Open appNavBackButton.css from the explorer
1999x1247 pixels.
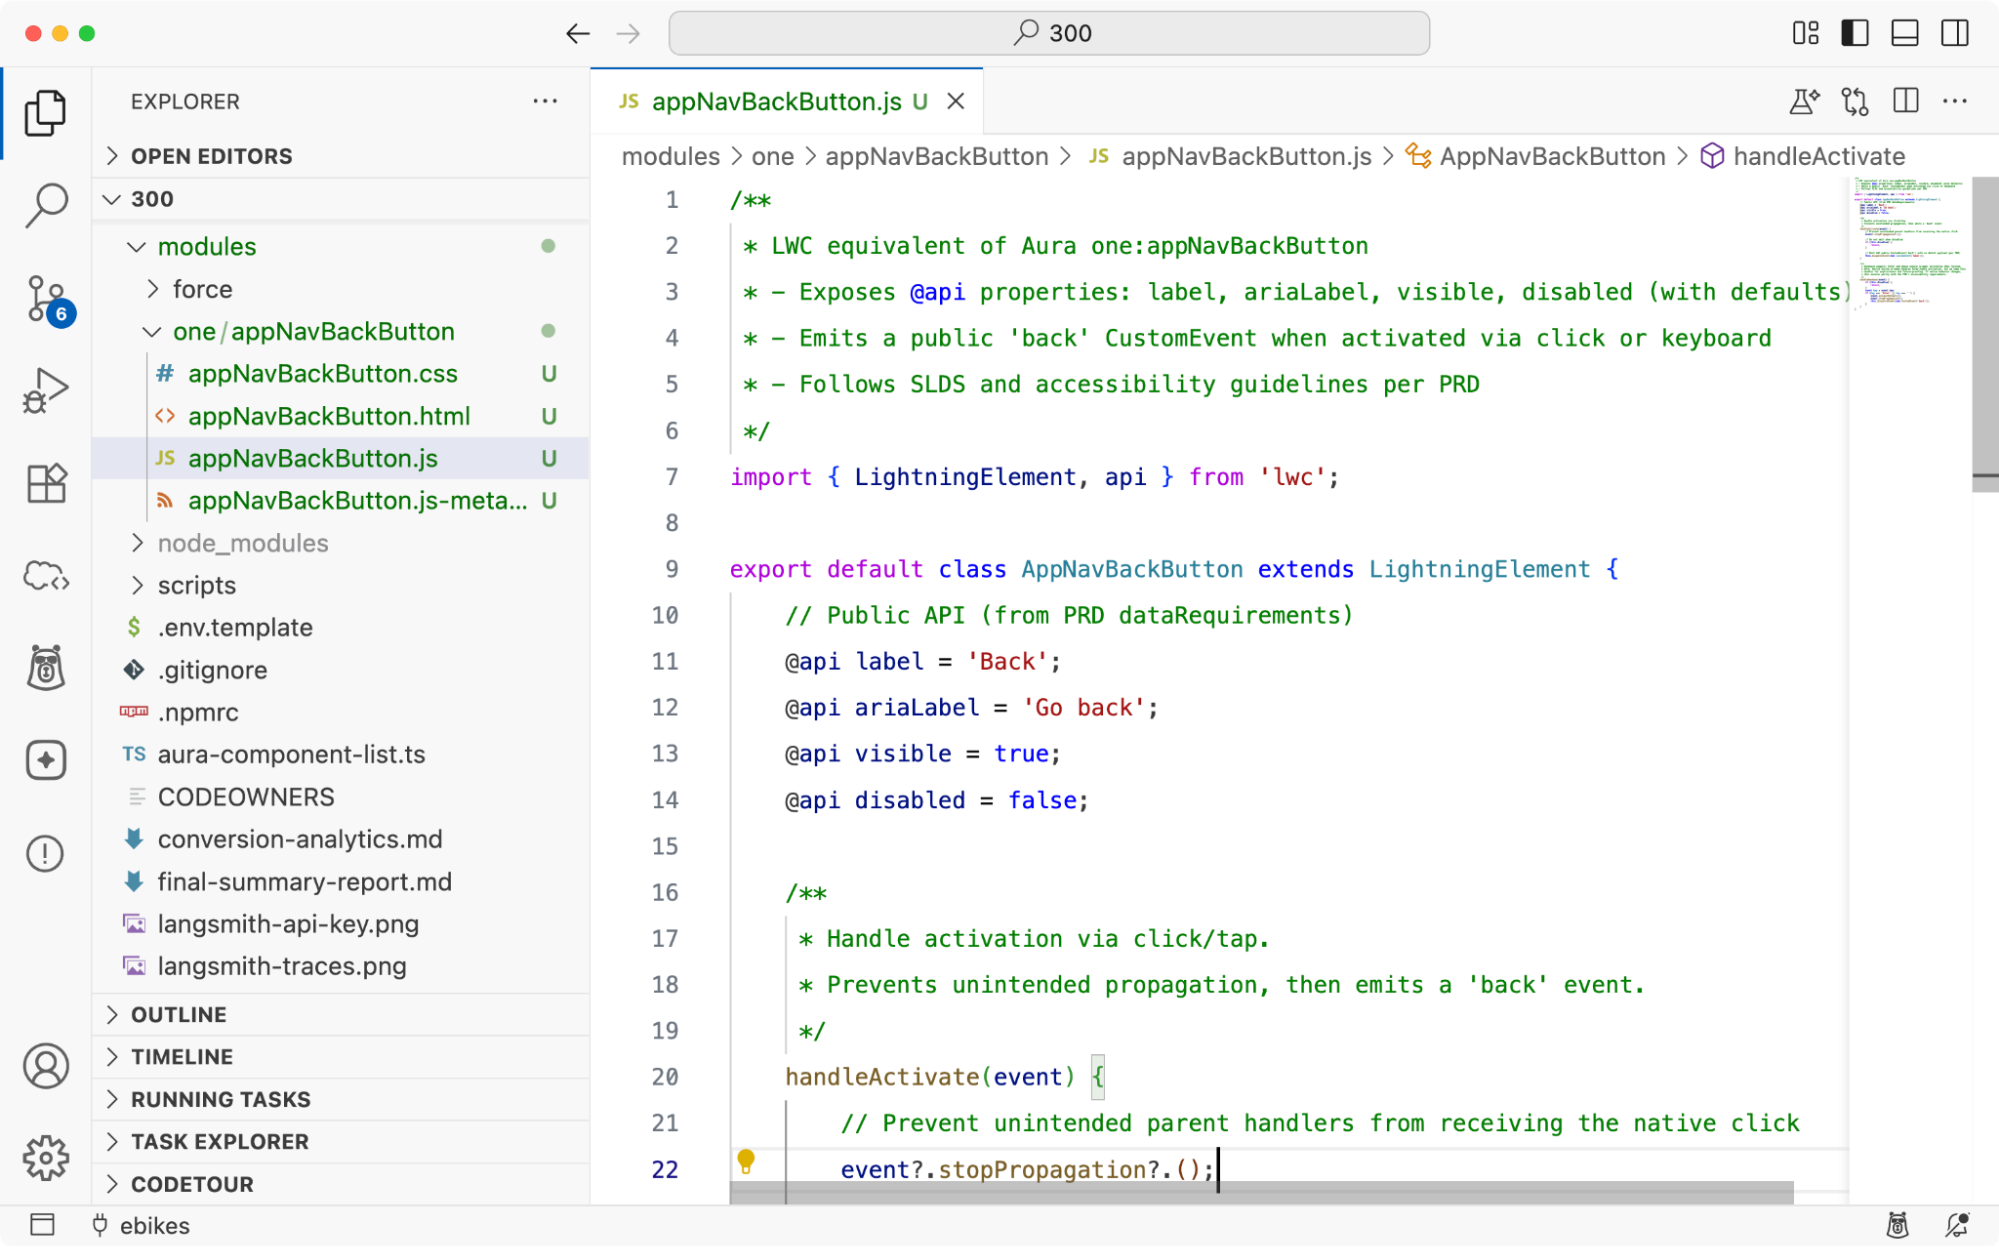[x=324, y=373]
